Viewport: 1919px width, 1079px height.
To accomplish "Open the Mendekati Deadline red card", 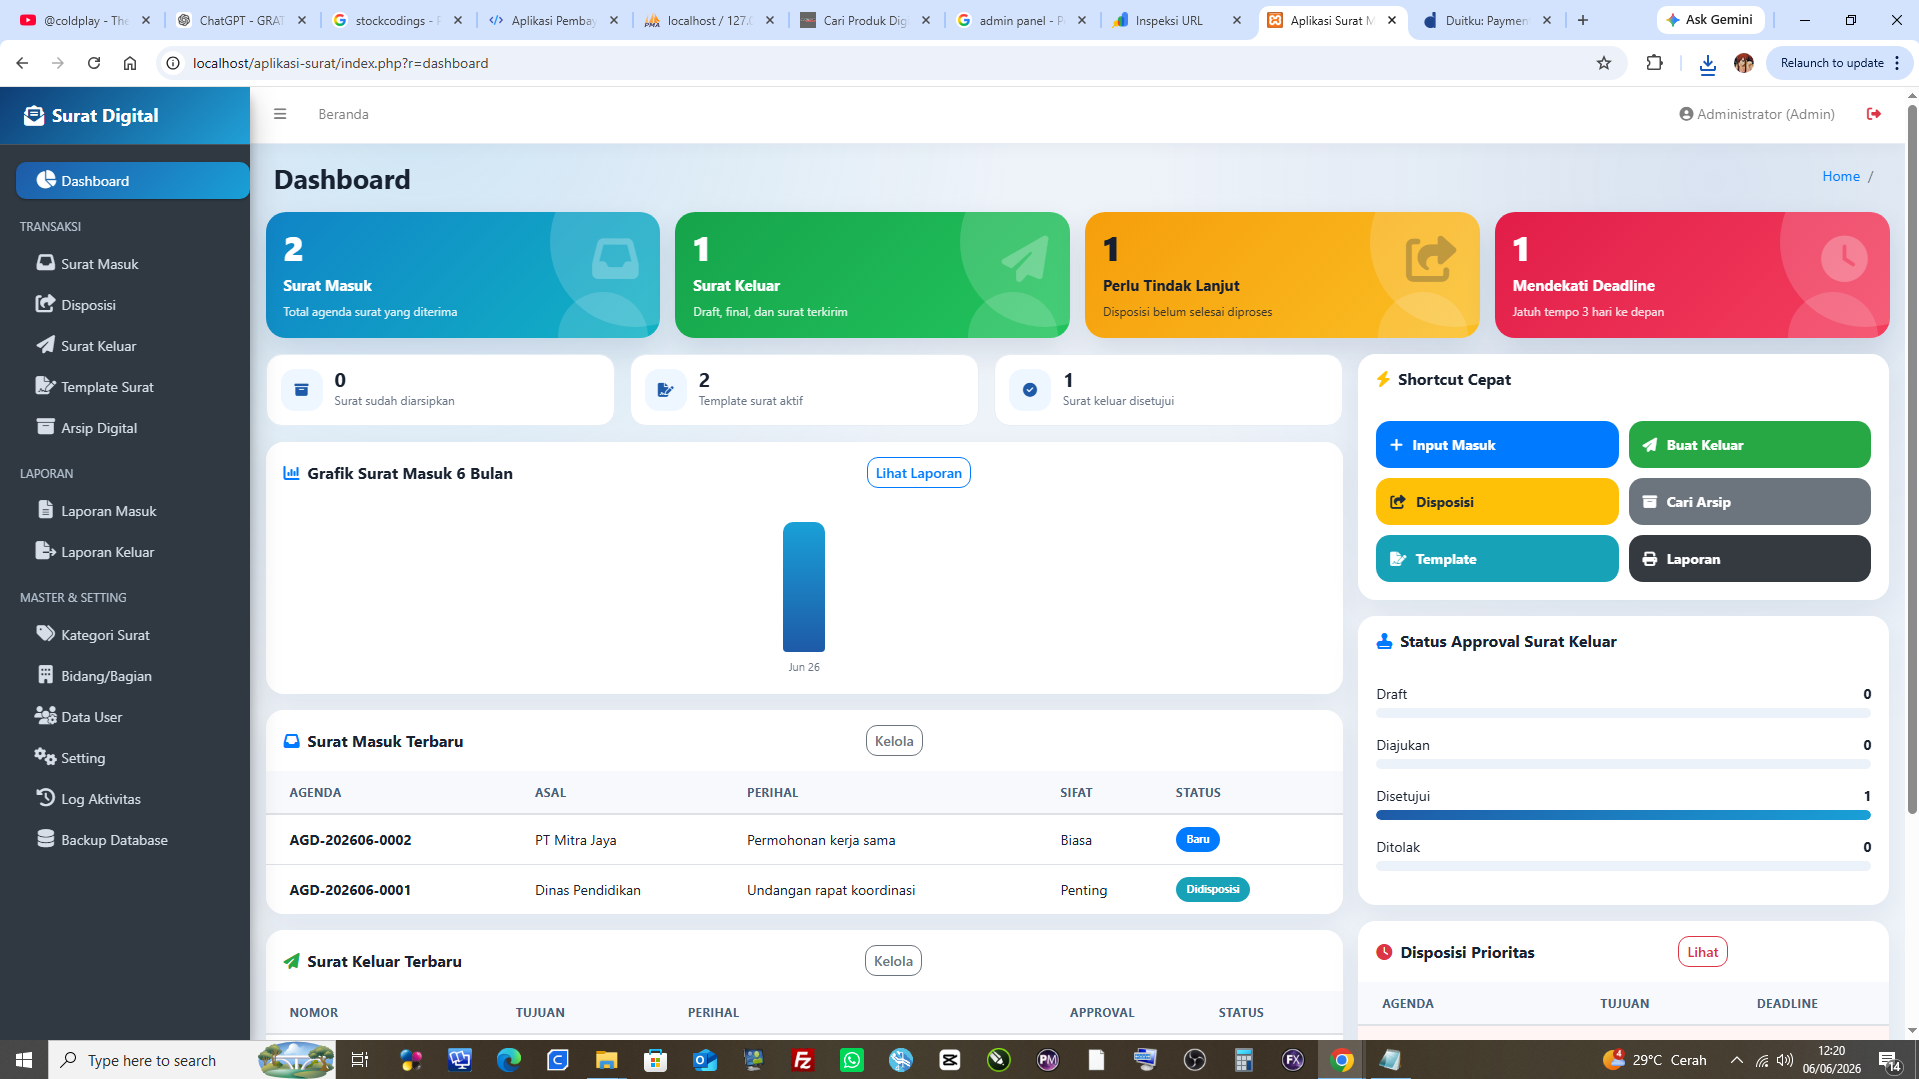I will click(1692, 275).
